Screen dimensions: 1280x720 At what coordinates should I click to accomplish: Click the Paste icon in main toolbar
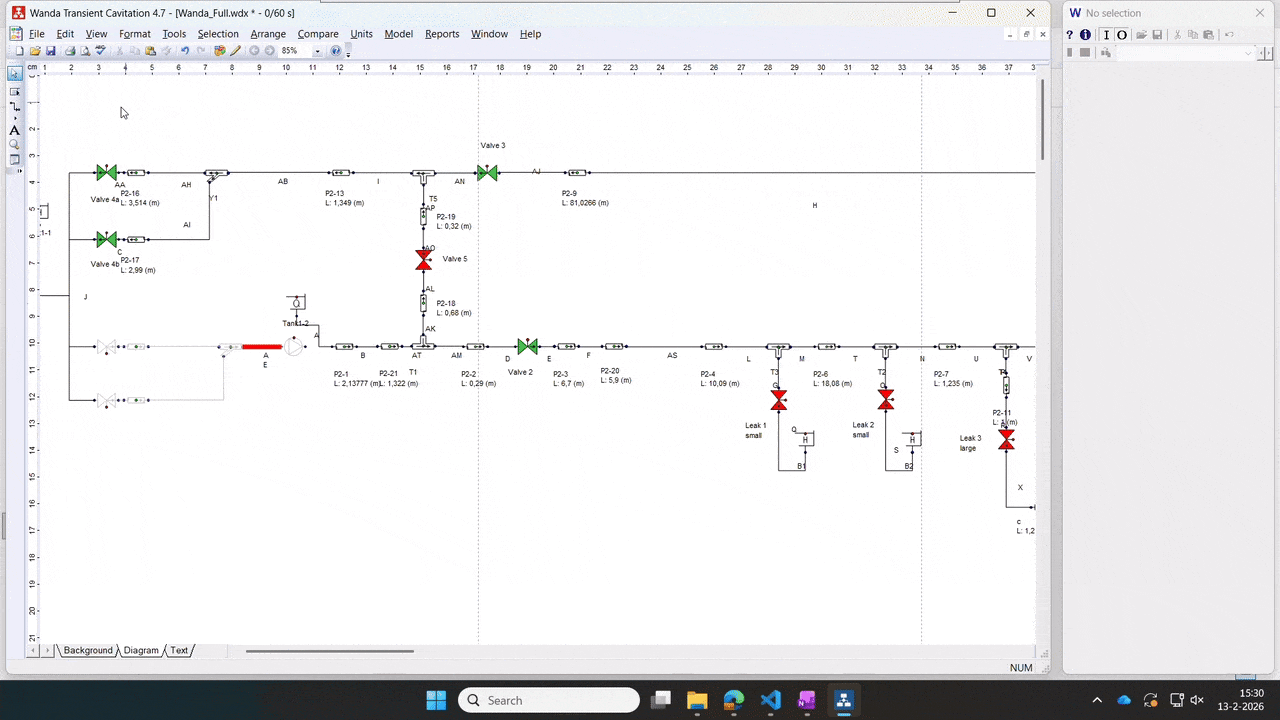pyautogui.click(x=150, y=51)
